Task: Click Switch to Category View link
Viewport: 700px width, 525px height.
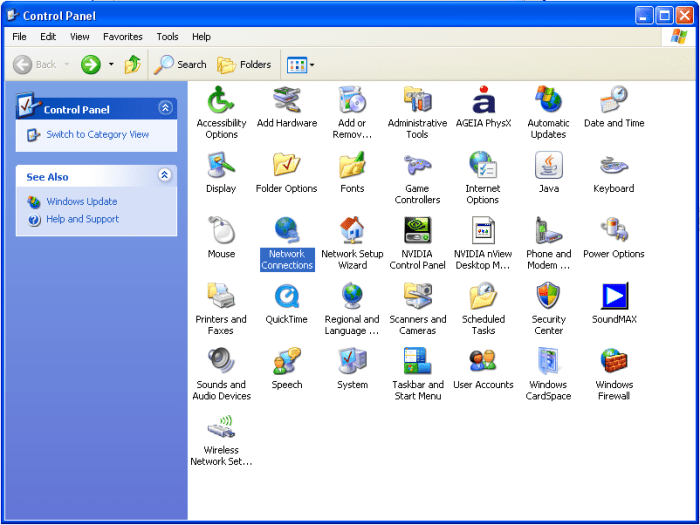Action: (x=98, y=134)
